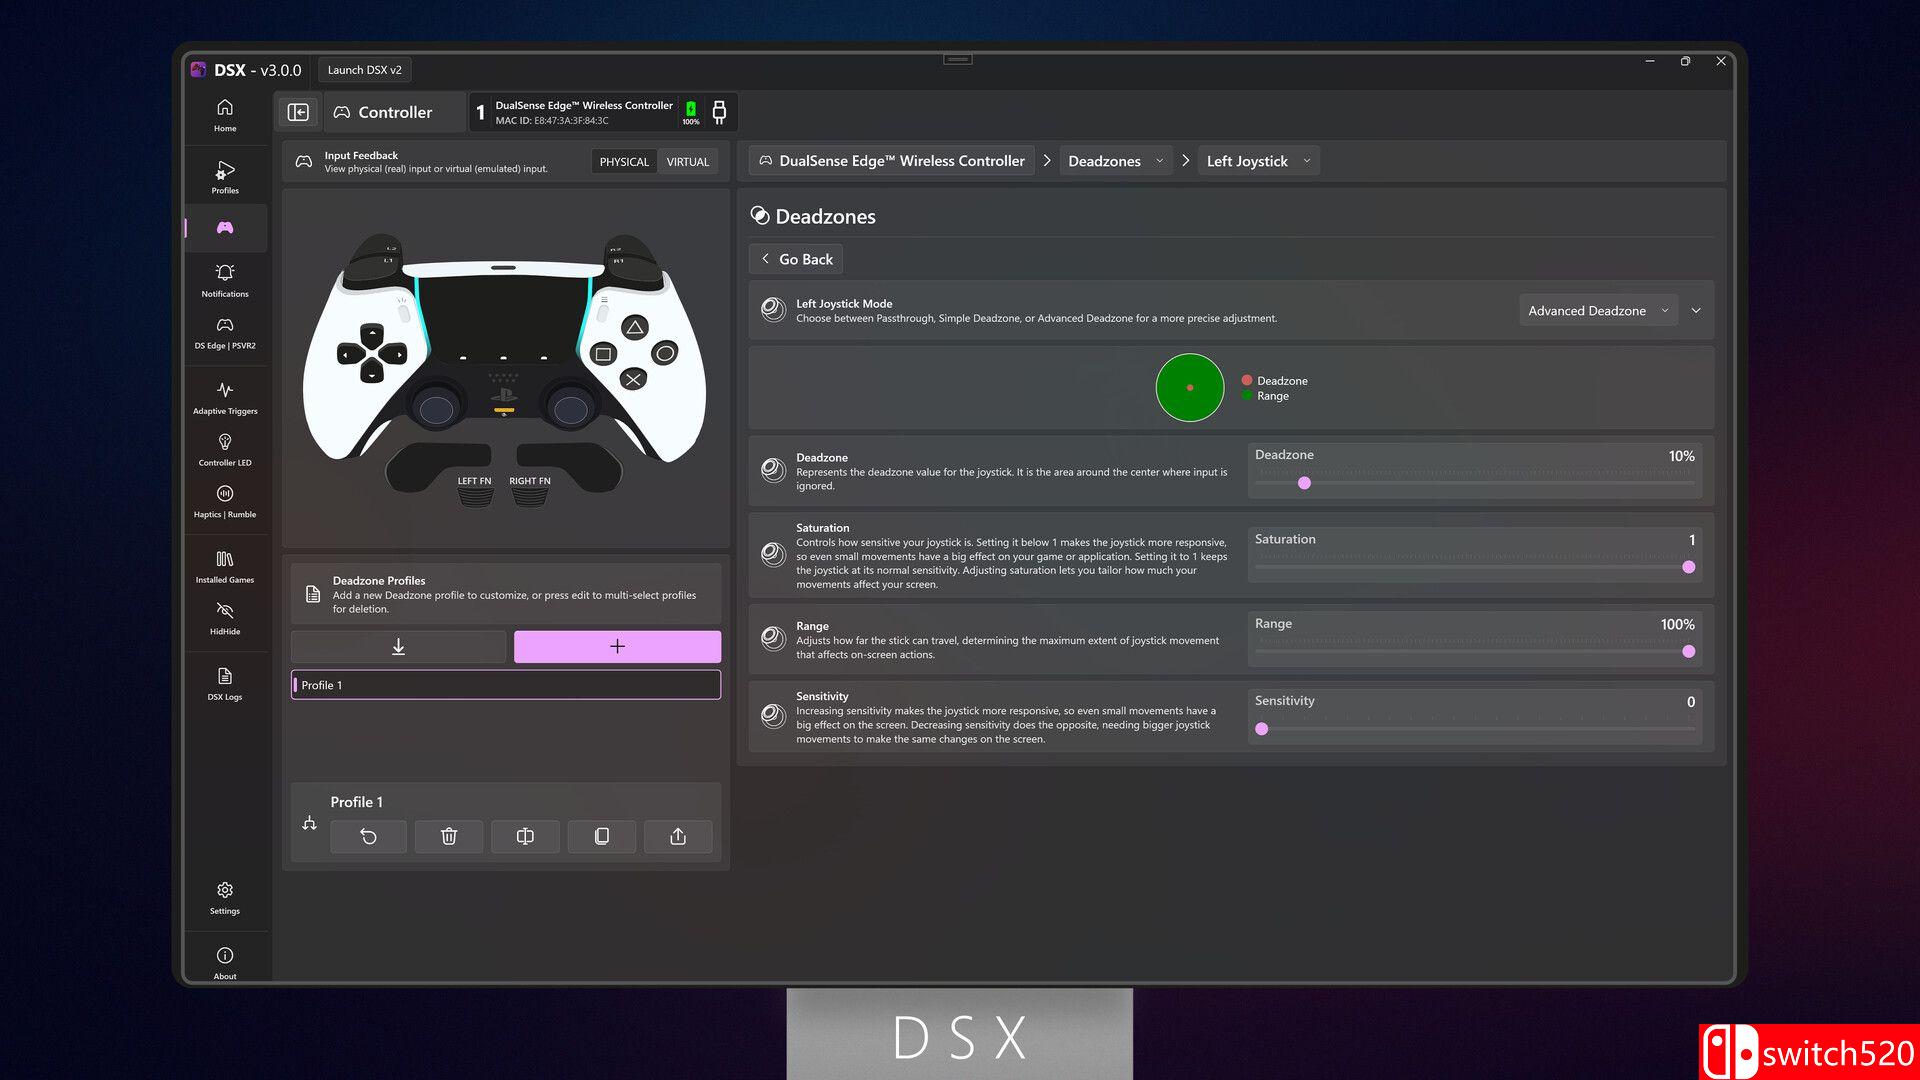Enable PHYSICAL input feedback mode
This screenshot has height=1080, width=1920.
(623, 161)
